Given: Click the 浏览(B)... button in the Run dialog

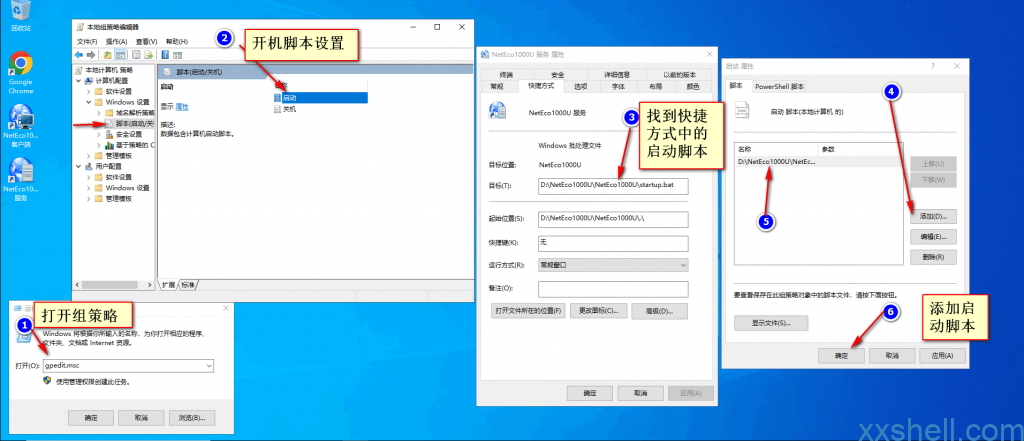Looking at the screenshot, I should (x=192, y=417).
